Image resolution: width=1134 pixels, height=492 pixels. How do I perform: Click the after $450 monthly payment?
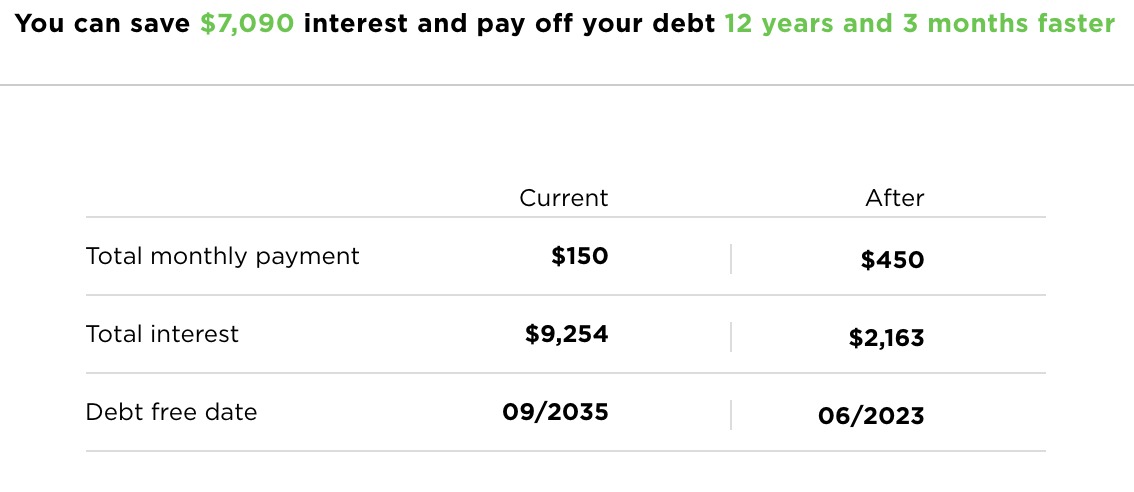click(892, 261)
